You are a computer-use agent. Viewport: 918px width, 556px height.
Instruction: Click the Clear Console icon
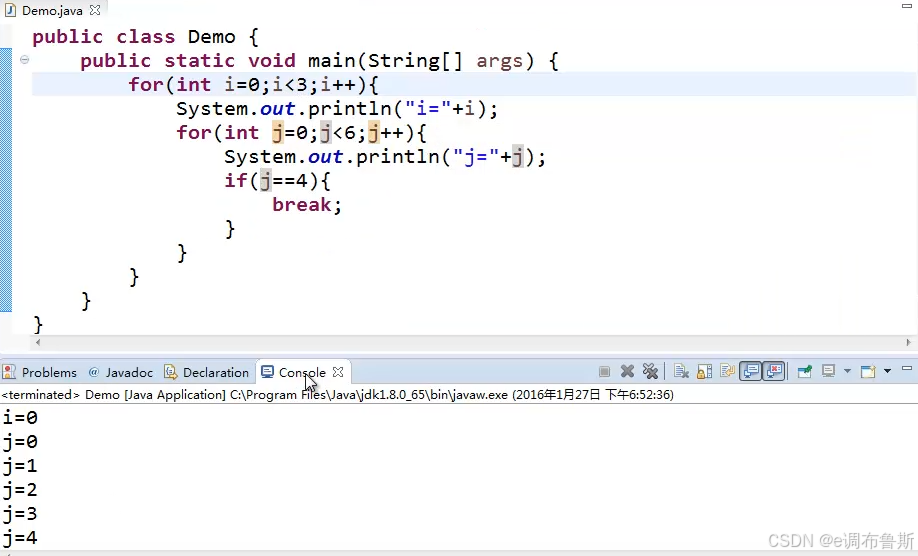point(681,372)
